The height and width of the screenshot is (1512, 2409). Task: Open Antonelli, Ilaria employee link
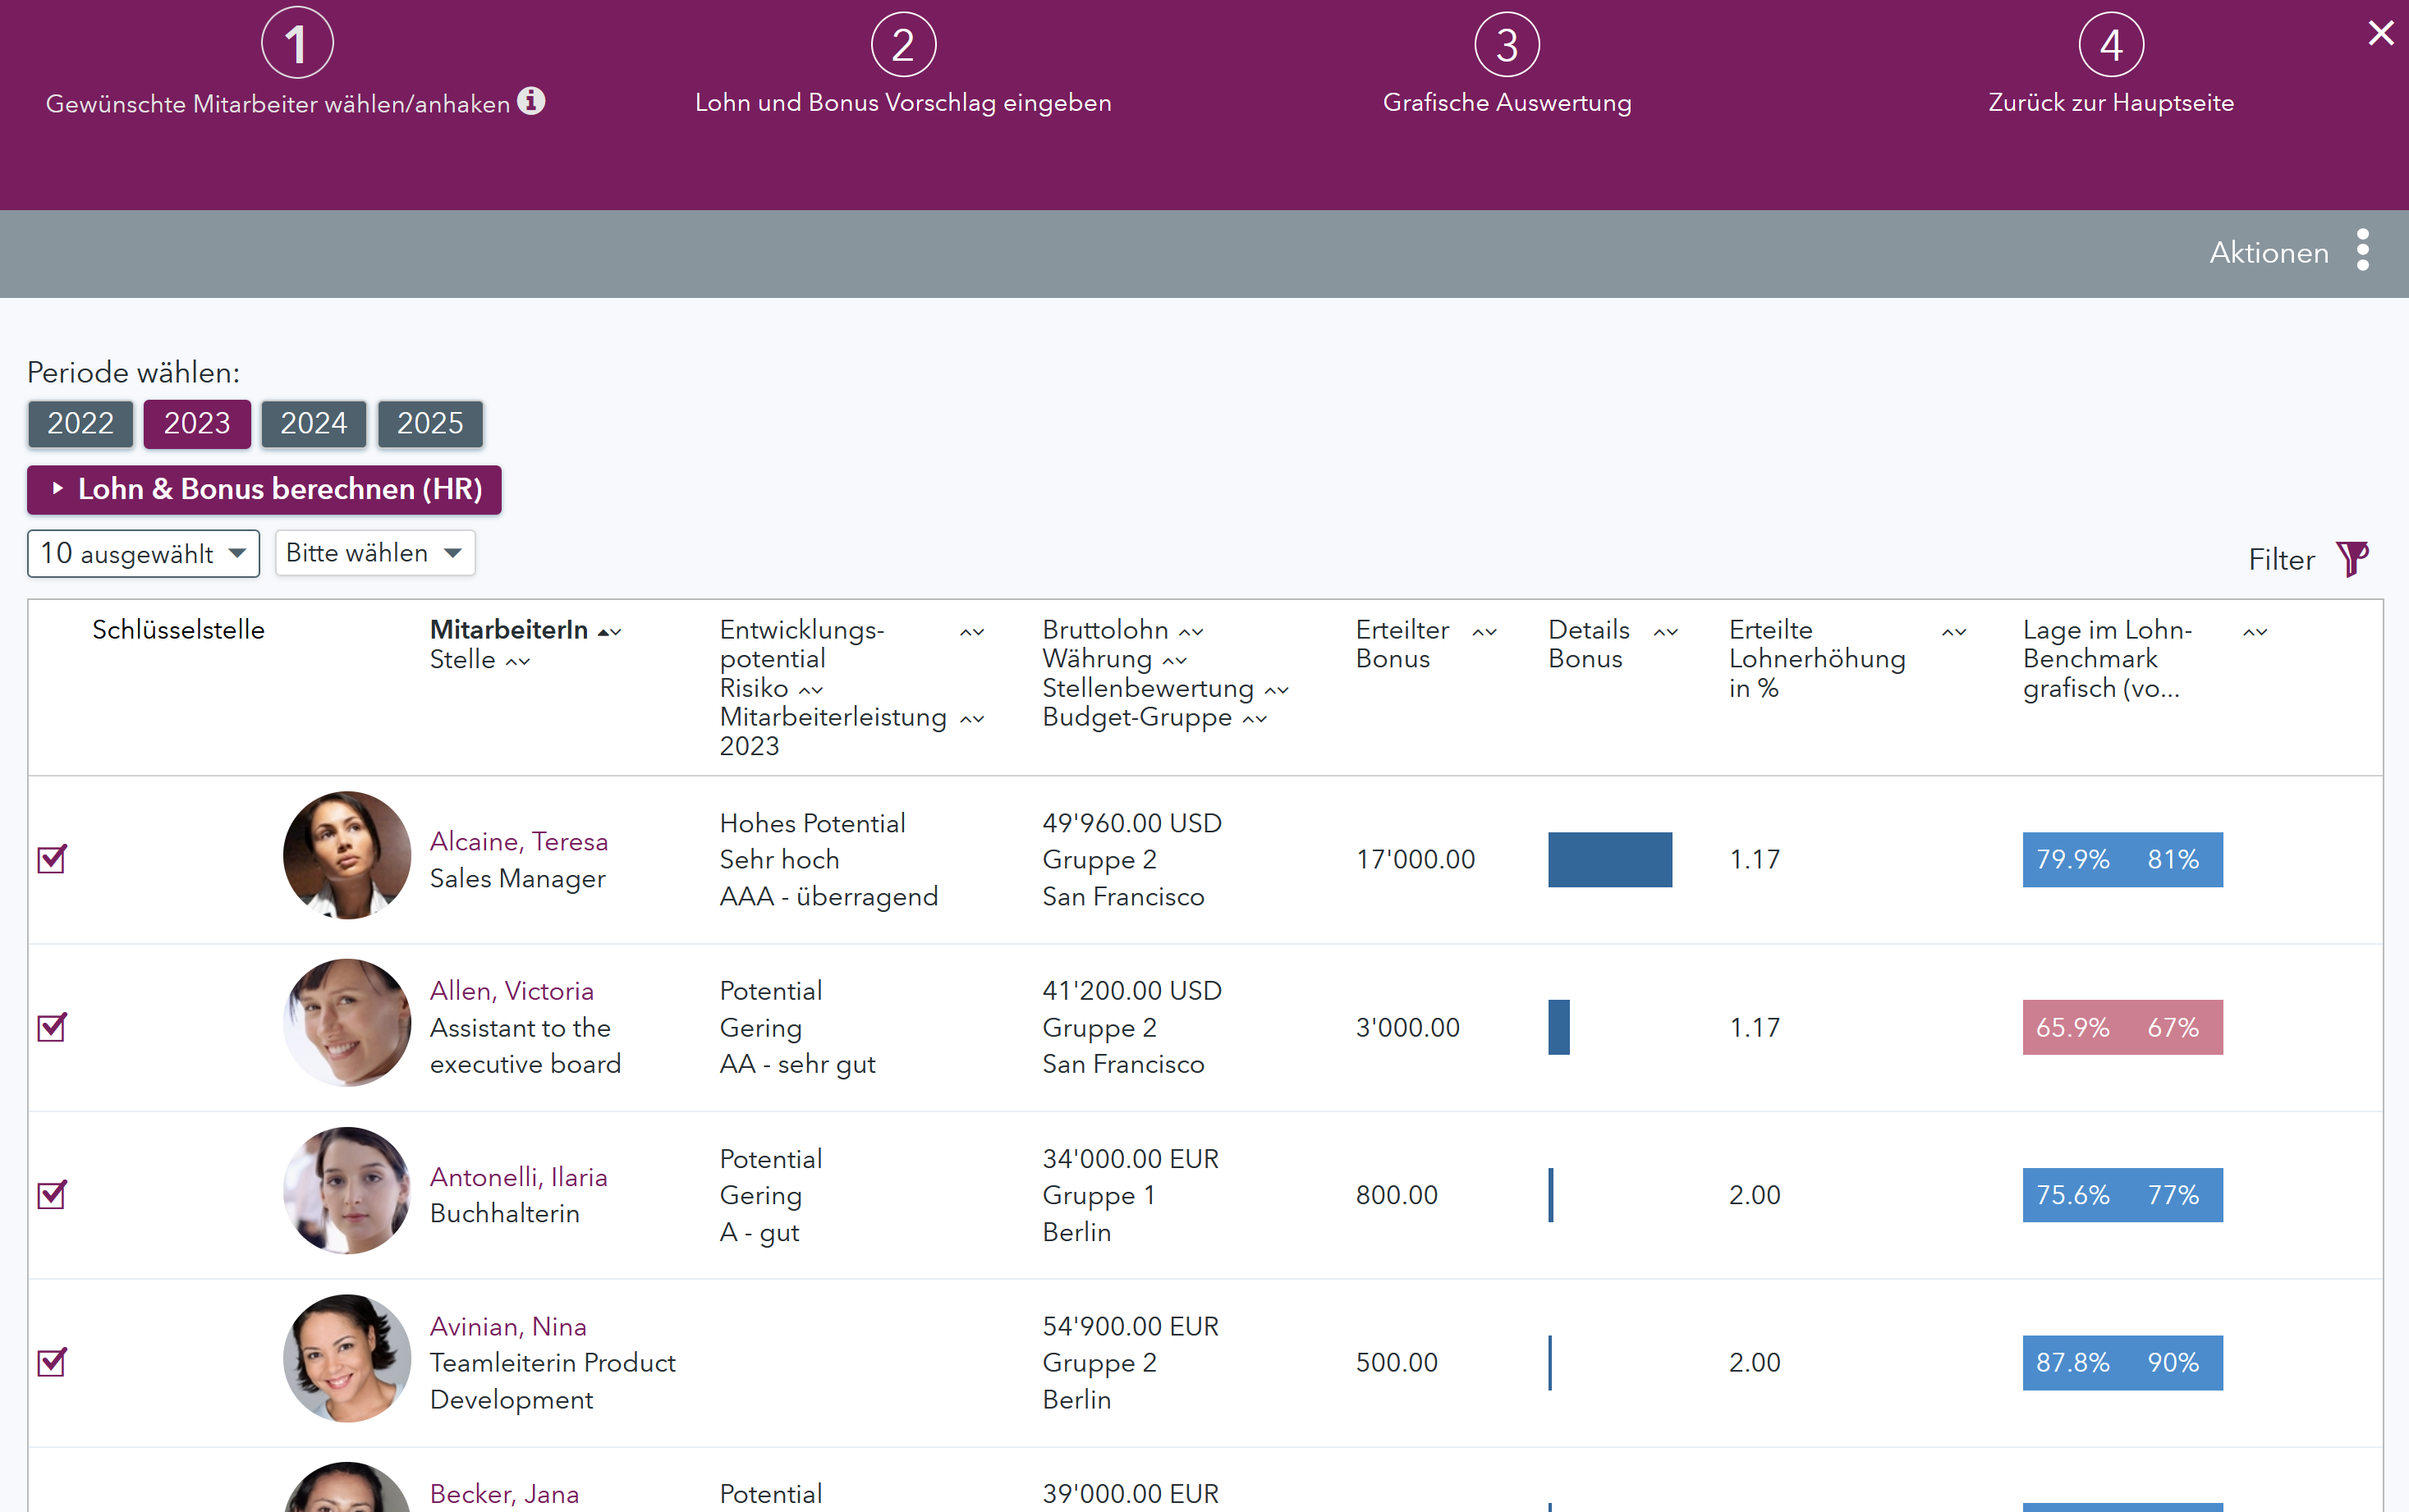(x=518, y=1176)
